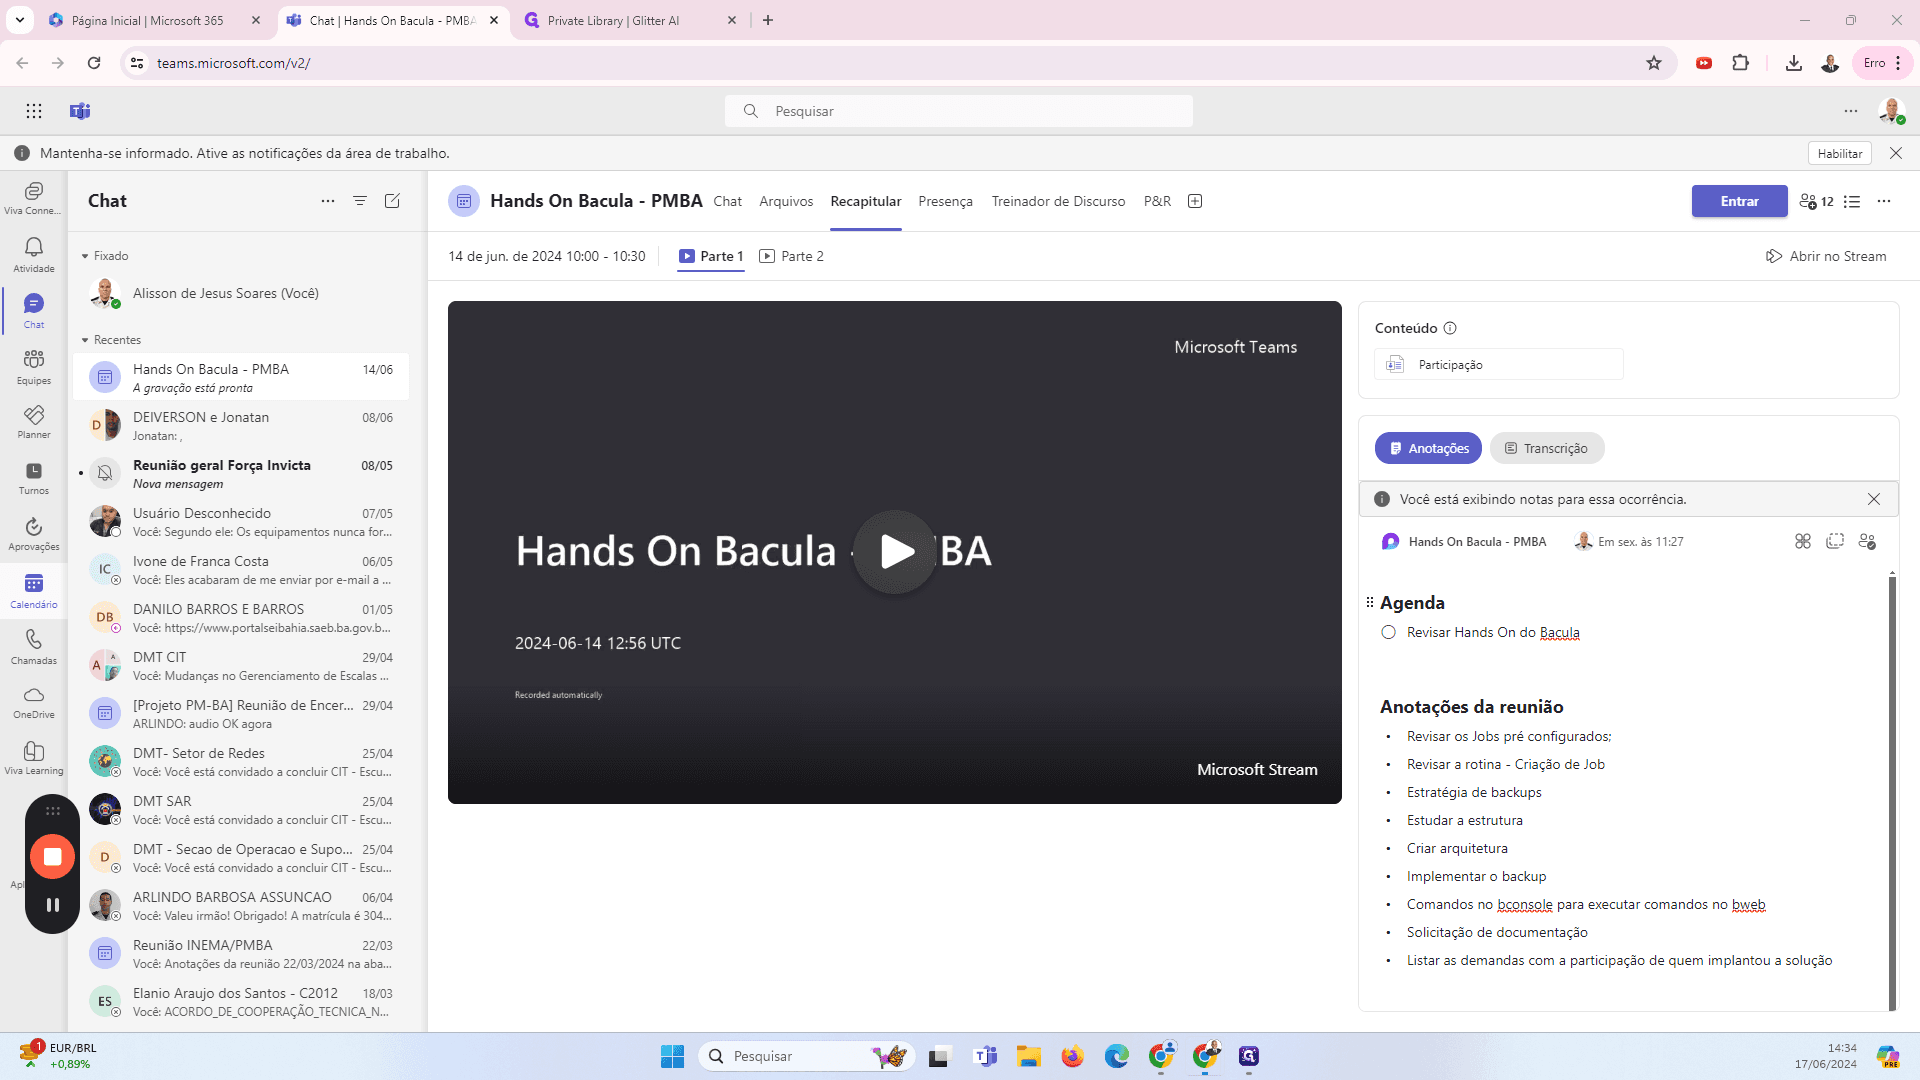Stop the screen recording red button

[x=53, y=857]
